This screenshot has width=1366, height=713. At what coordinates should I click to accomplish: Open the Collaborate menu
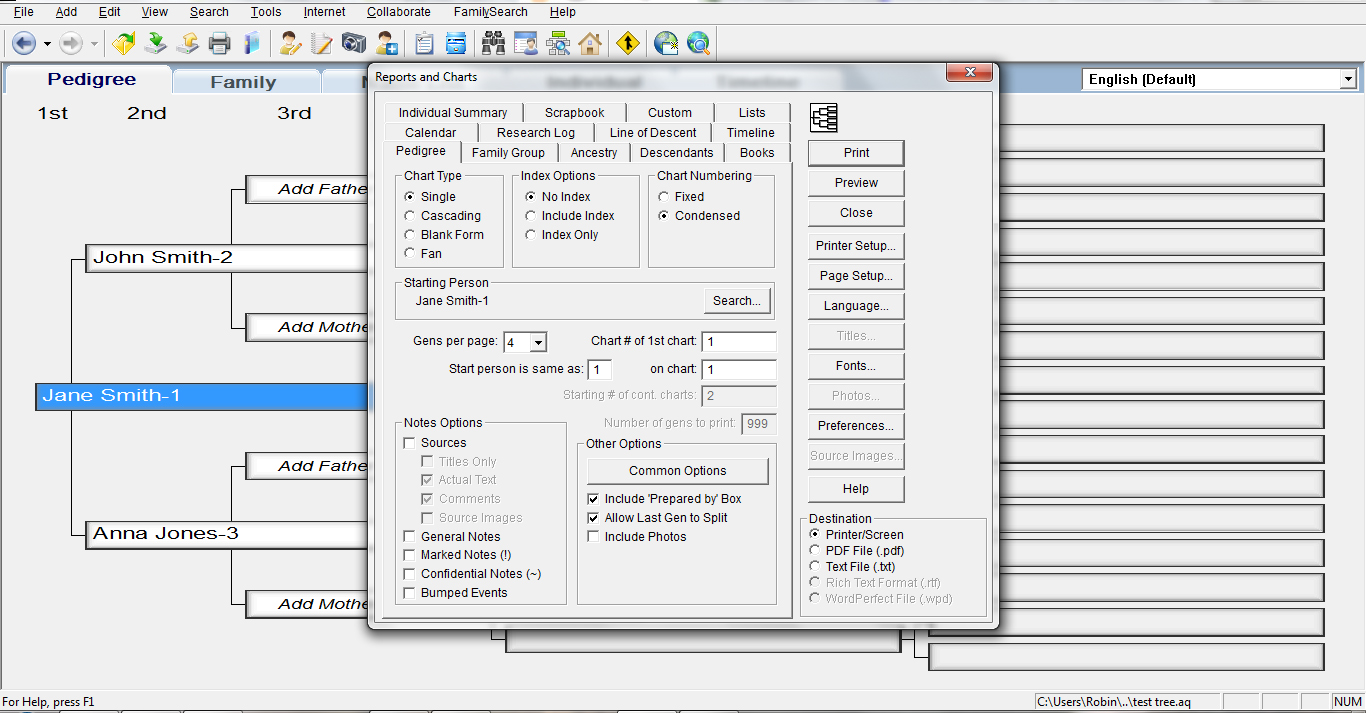tap(398, 11)
